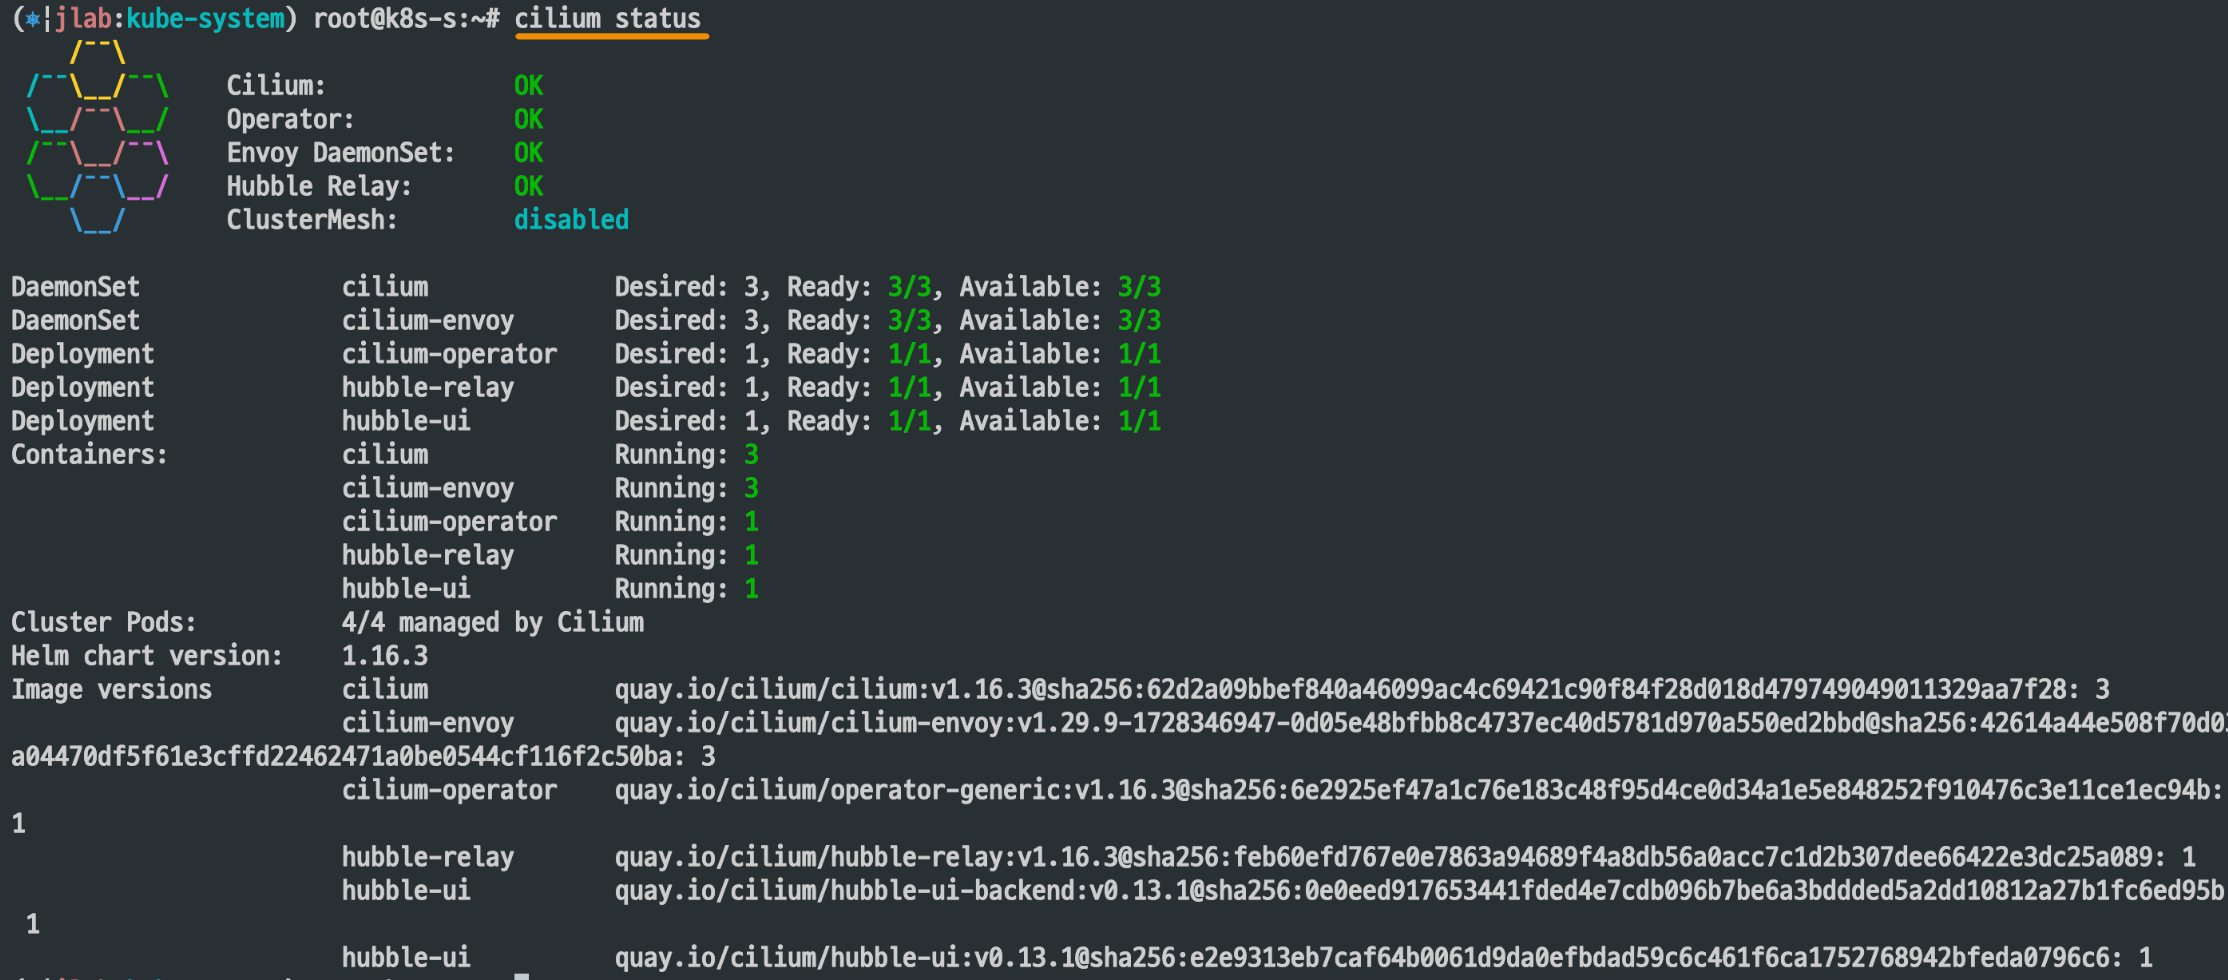The width and height of the screenshot is (2228, 980).
Task: Click the OK value beside Operator
Action: coord(529,120)
